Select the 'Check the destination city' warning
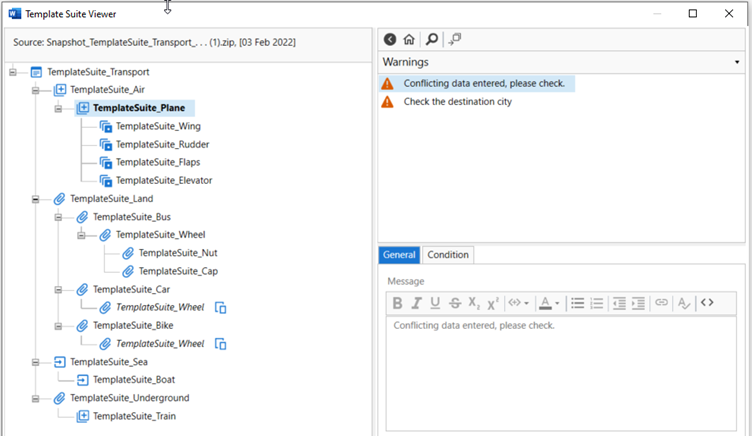Image resolution: width=752 pixels, height=436 pixels. click(457, 102)
